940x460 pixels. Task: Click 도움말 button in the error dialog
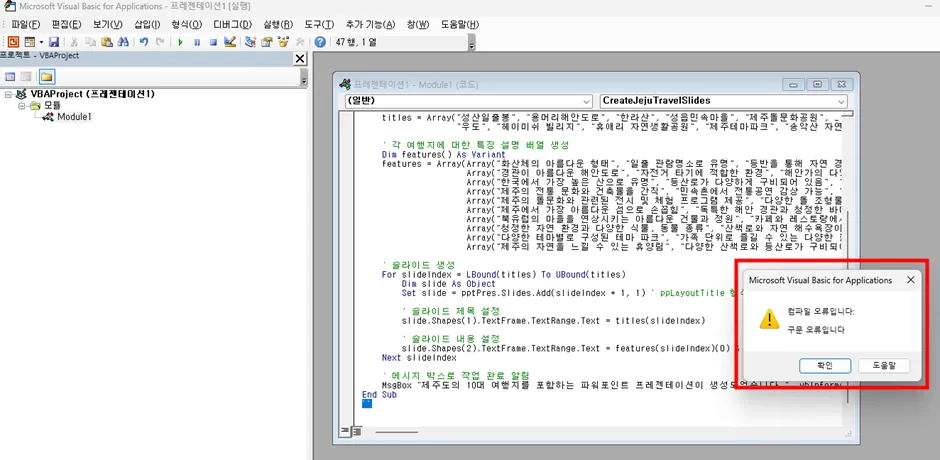coord(884,365)
